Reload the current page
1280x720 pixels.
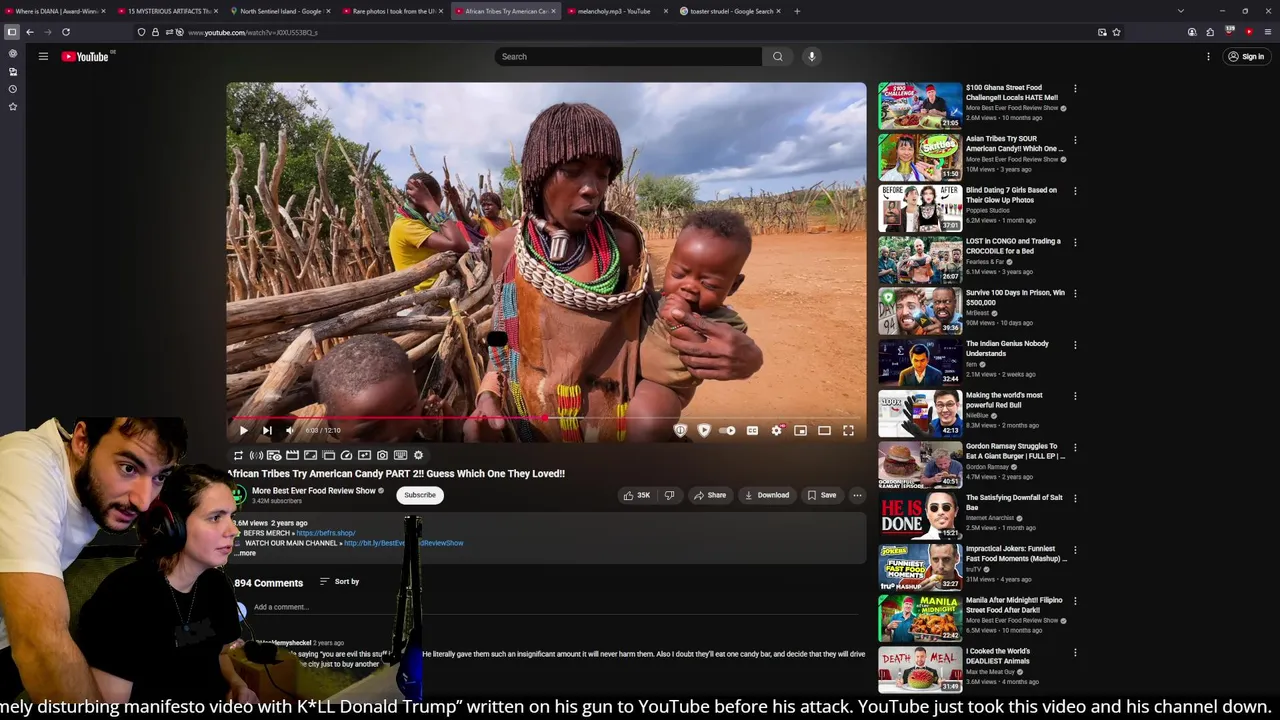click(66, 32)
